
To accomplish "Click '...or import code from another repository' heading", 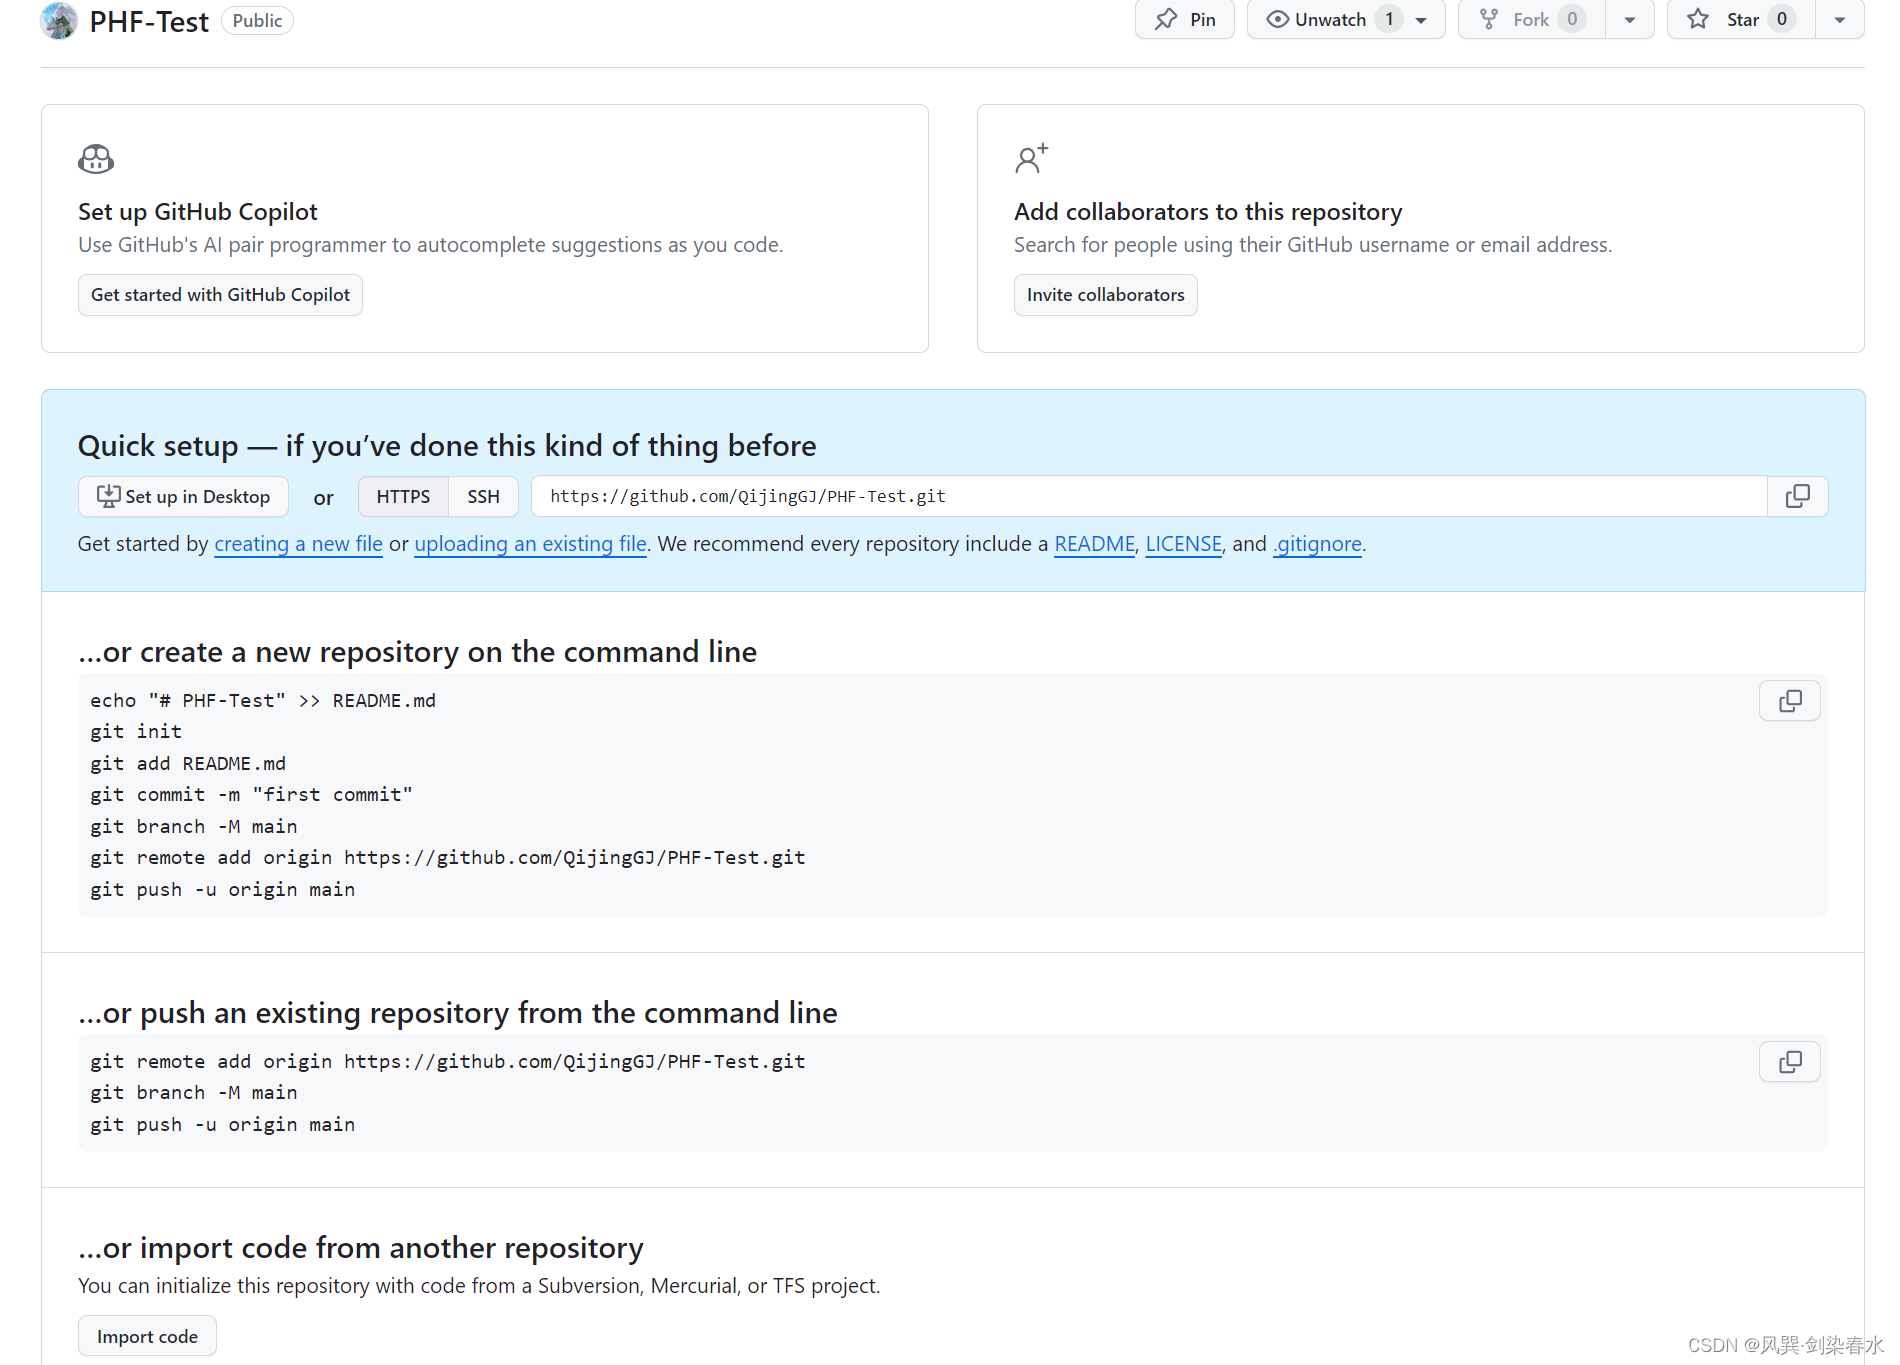I will tap(361, 1248).
